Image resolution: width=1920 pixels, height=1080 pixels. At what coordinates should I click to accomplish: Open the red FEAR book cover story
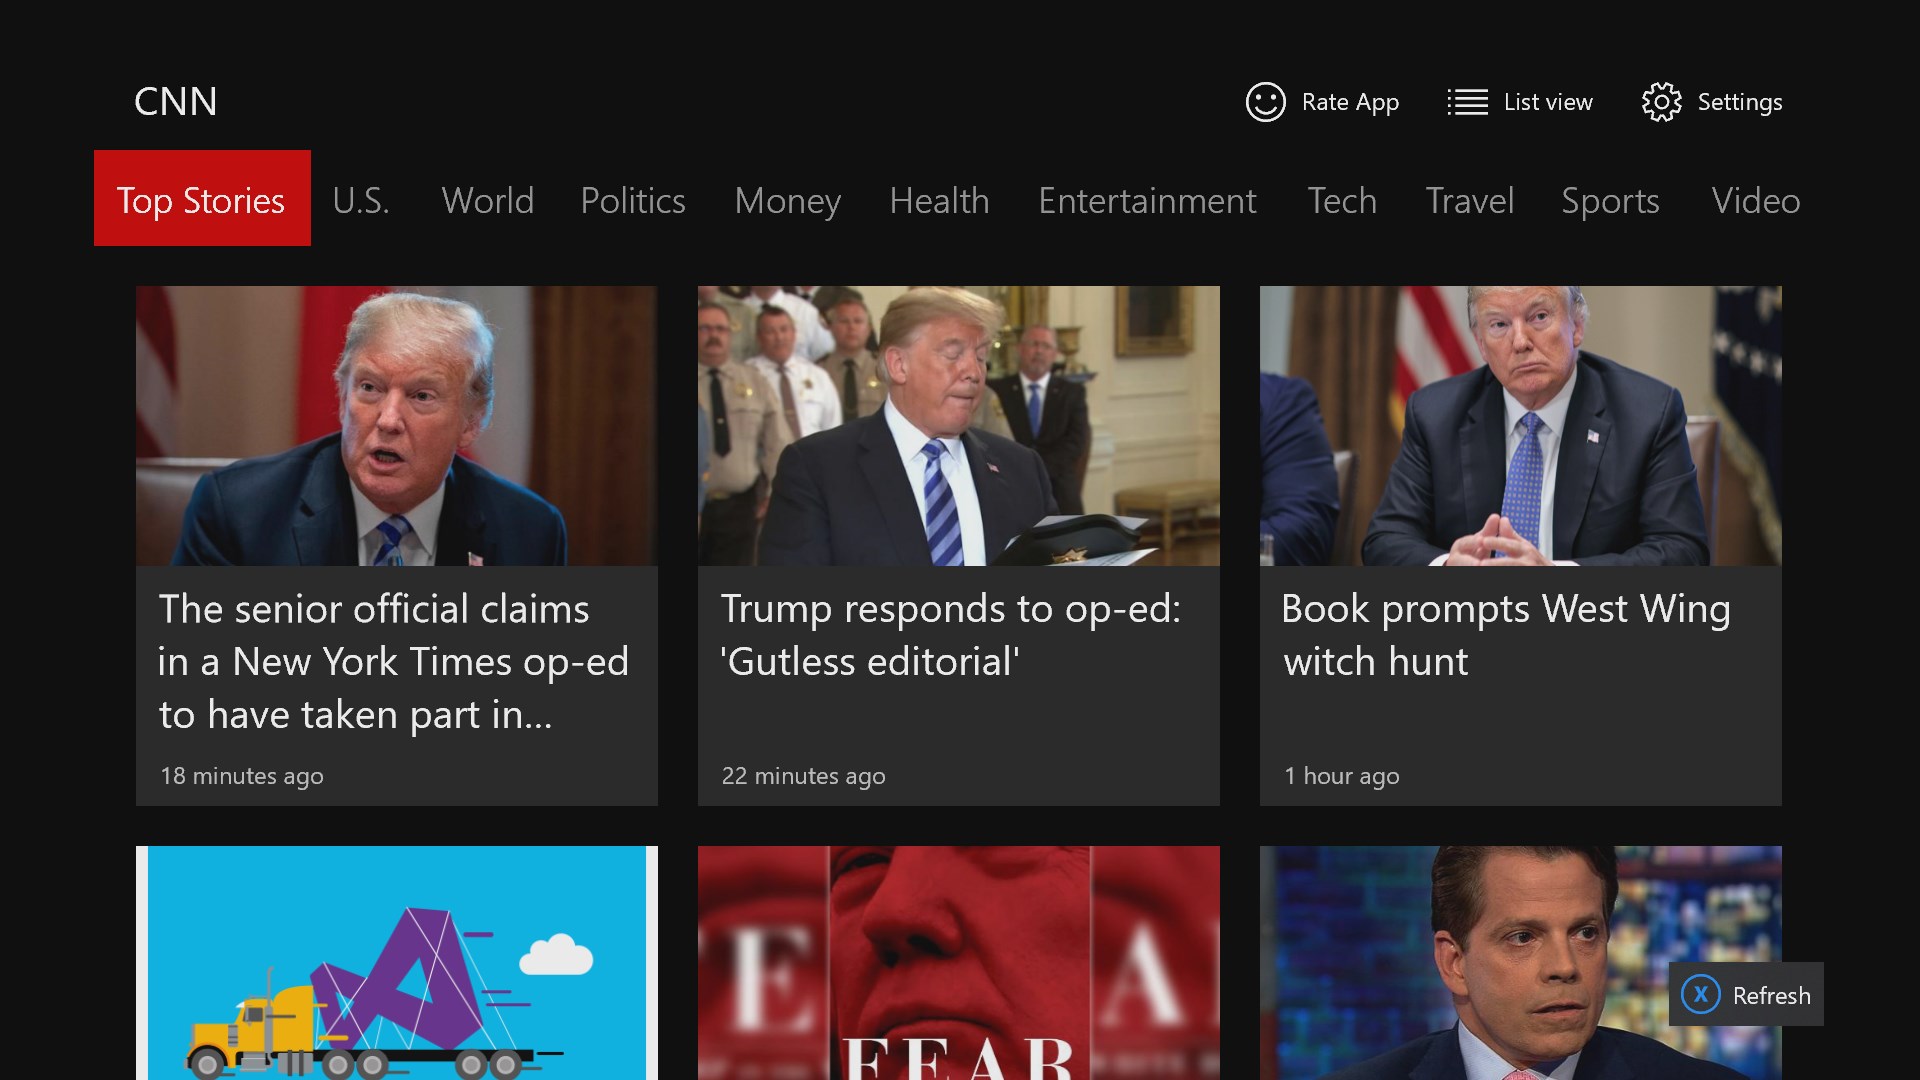[x=958, y=962]
